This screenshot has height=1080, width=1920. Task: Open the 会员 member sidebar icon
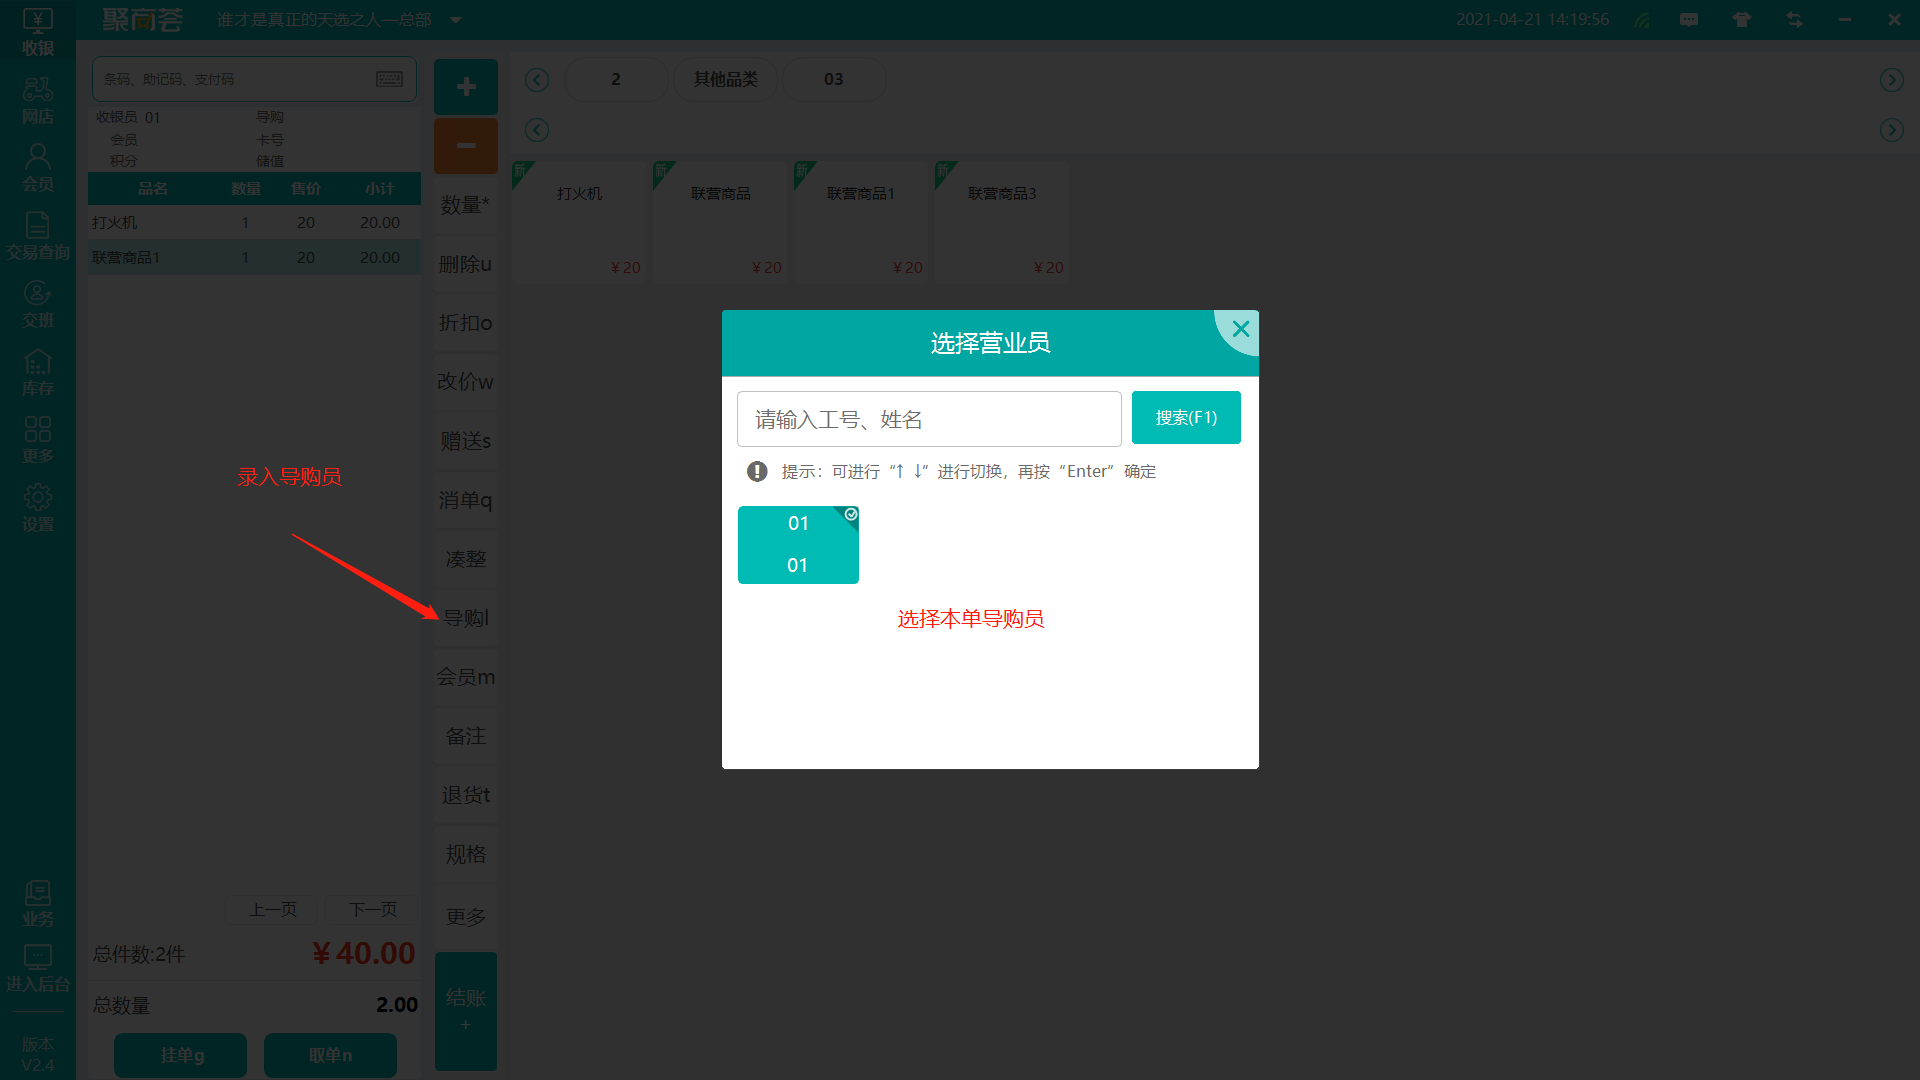tap(38, 168)
